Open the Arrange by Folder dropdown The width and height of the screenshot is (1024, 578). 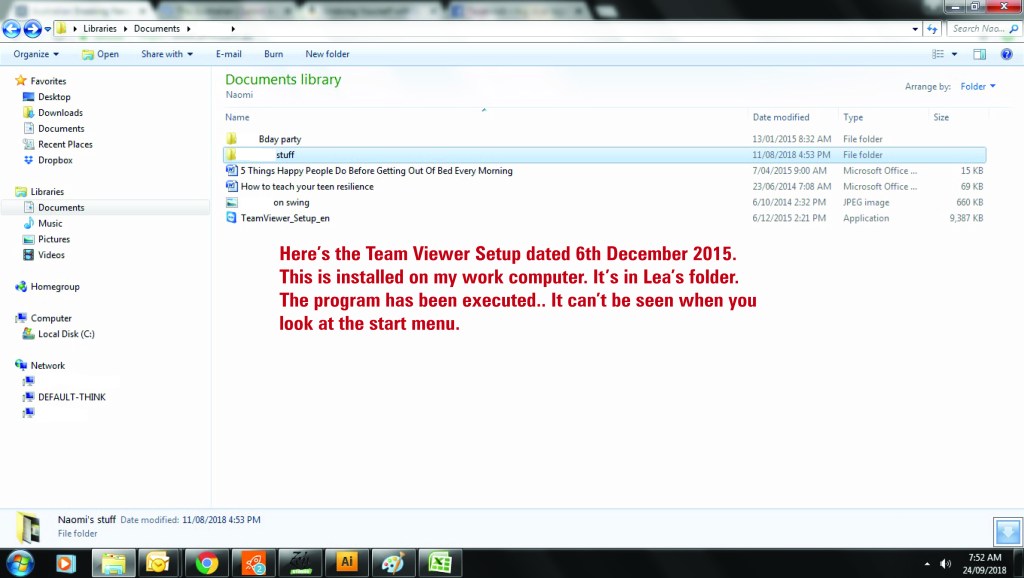977,87
